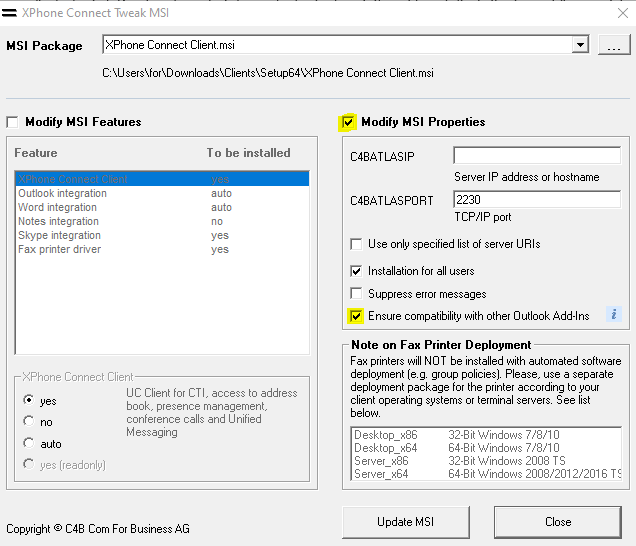
Task: Click the Server_x86 entry in printer list
Action: point(381,461)
